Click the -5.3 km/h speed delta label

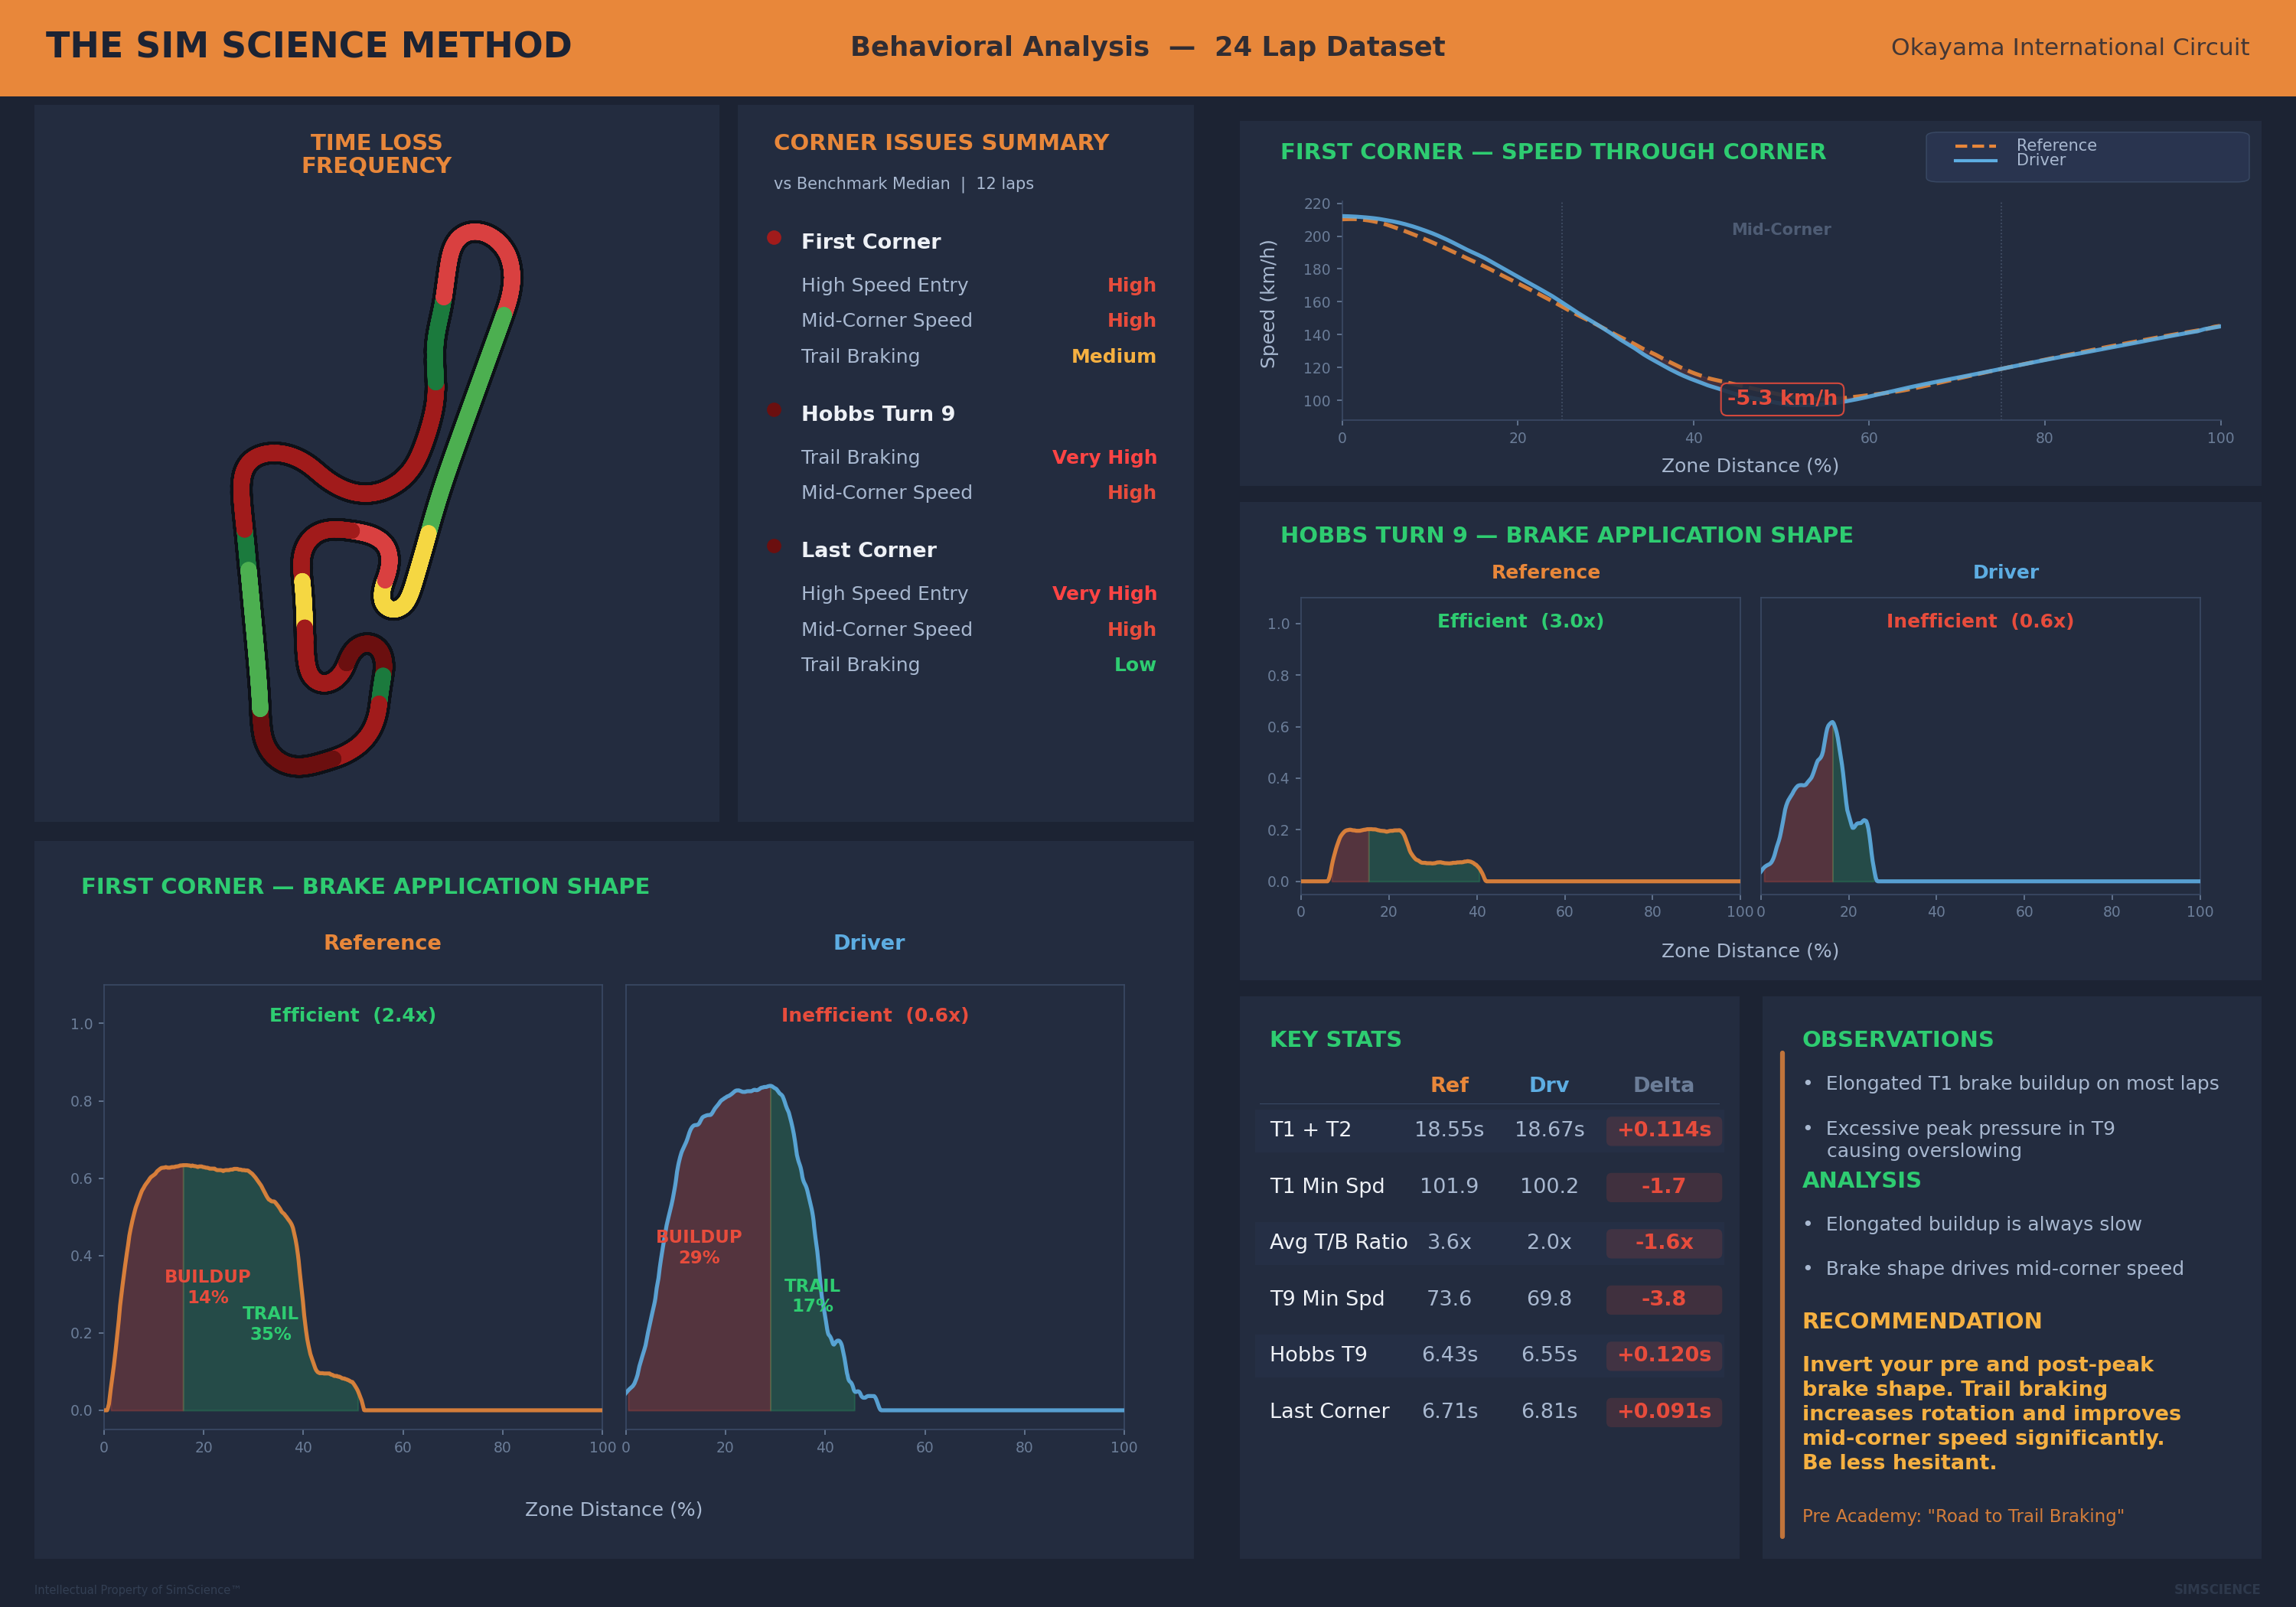[1782, 398]
